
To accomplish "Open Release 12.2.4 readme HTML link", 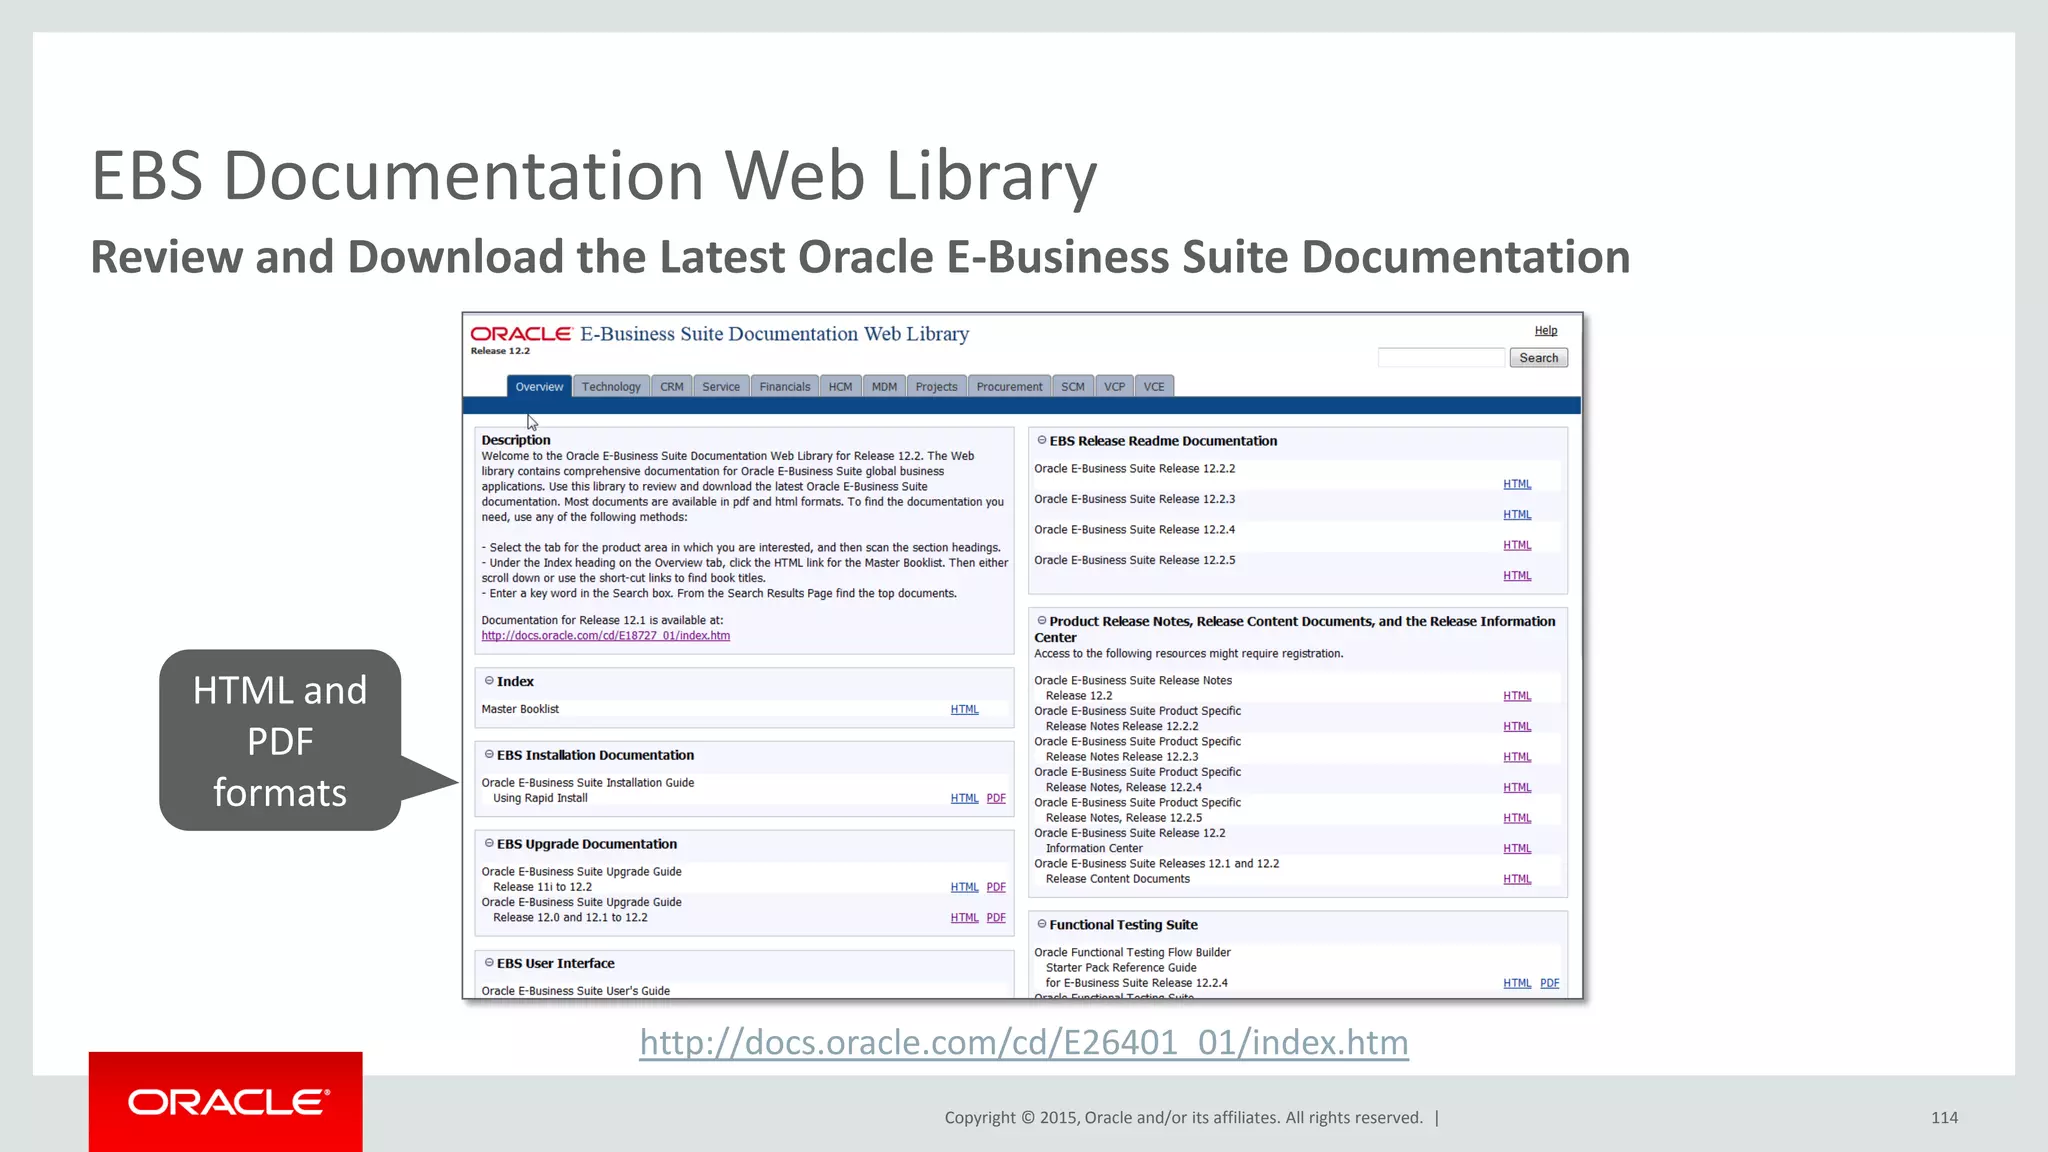I will point(1517,546).
